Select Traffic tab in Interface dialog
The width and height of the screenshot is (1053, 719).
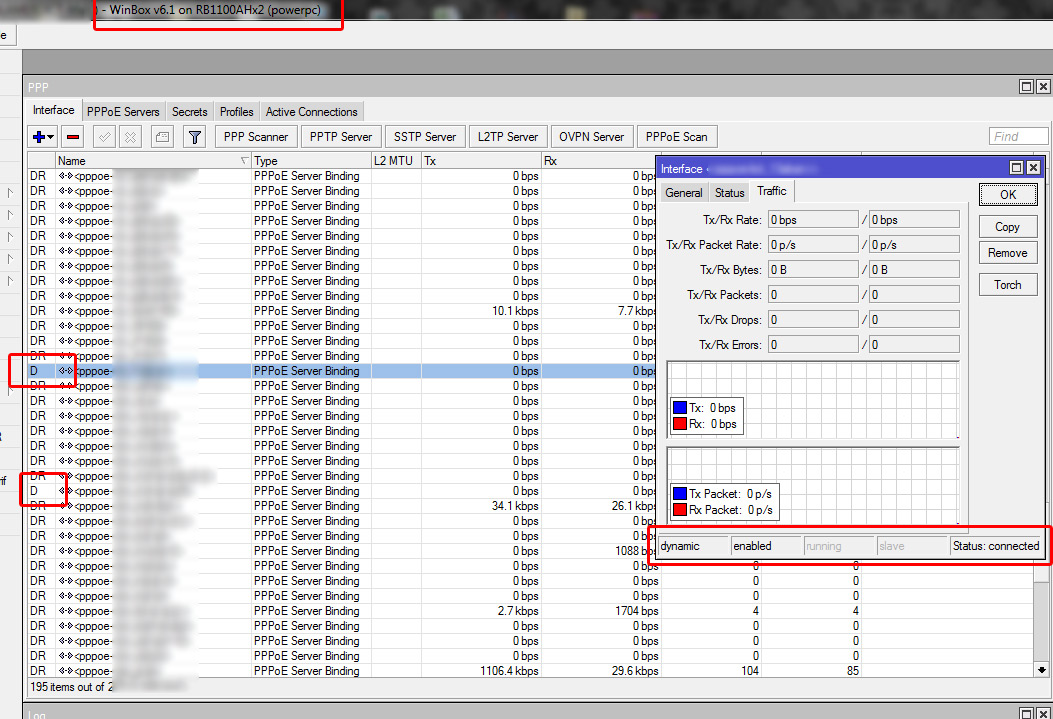tap(772, 191)
